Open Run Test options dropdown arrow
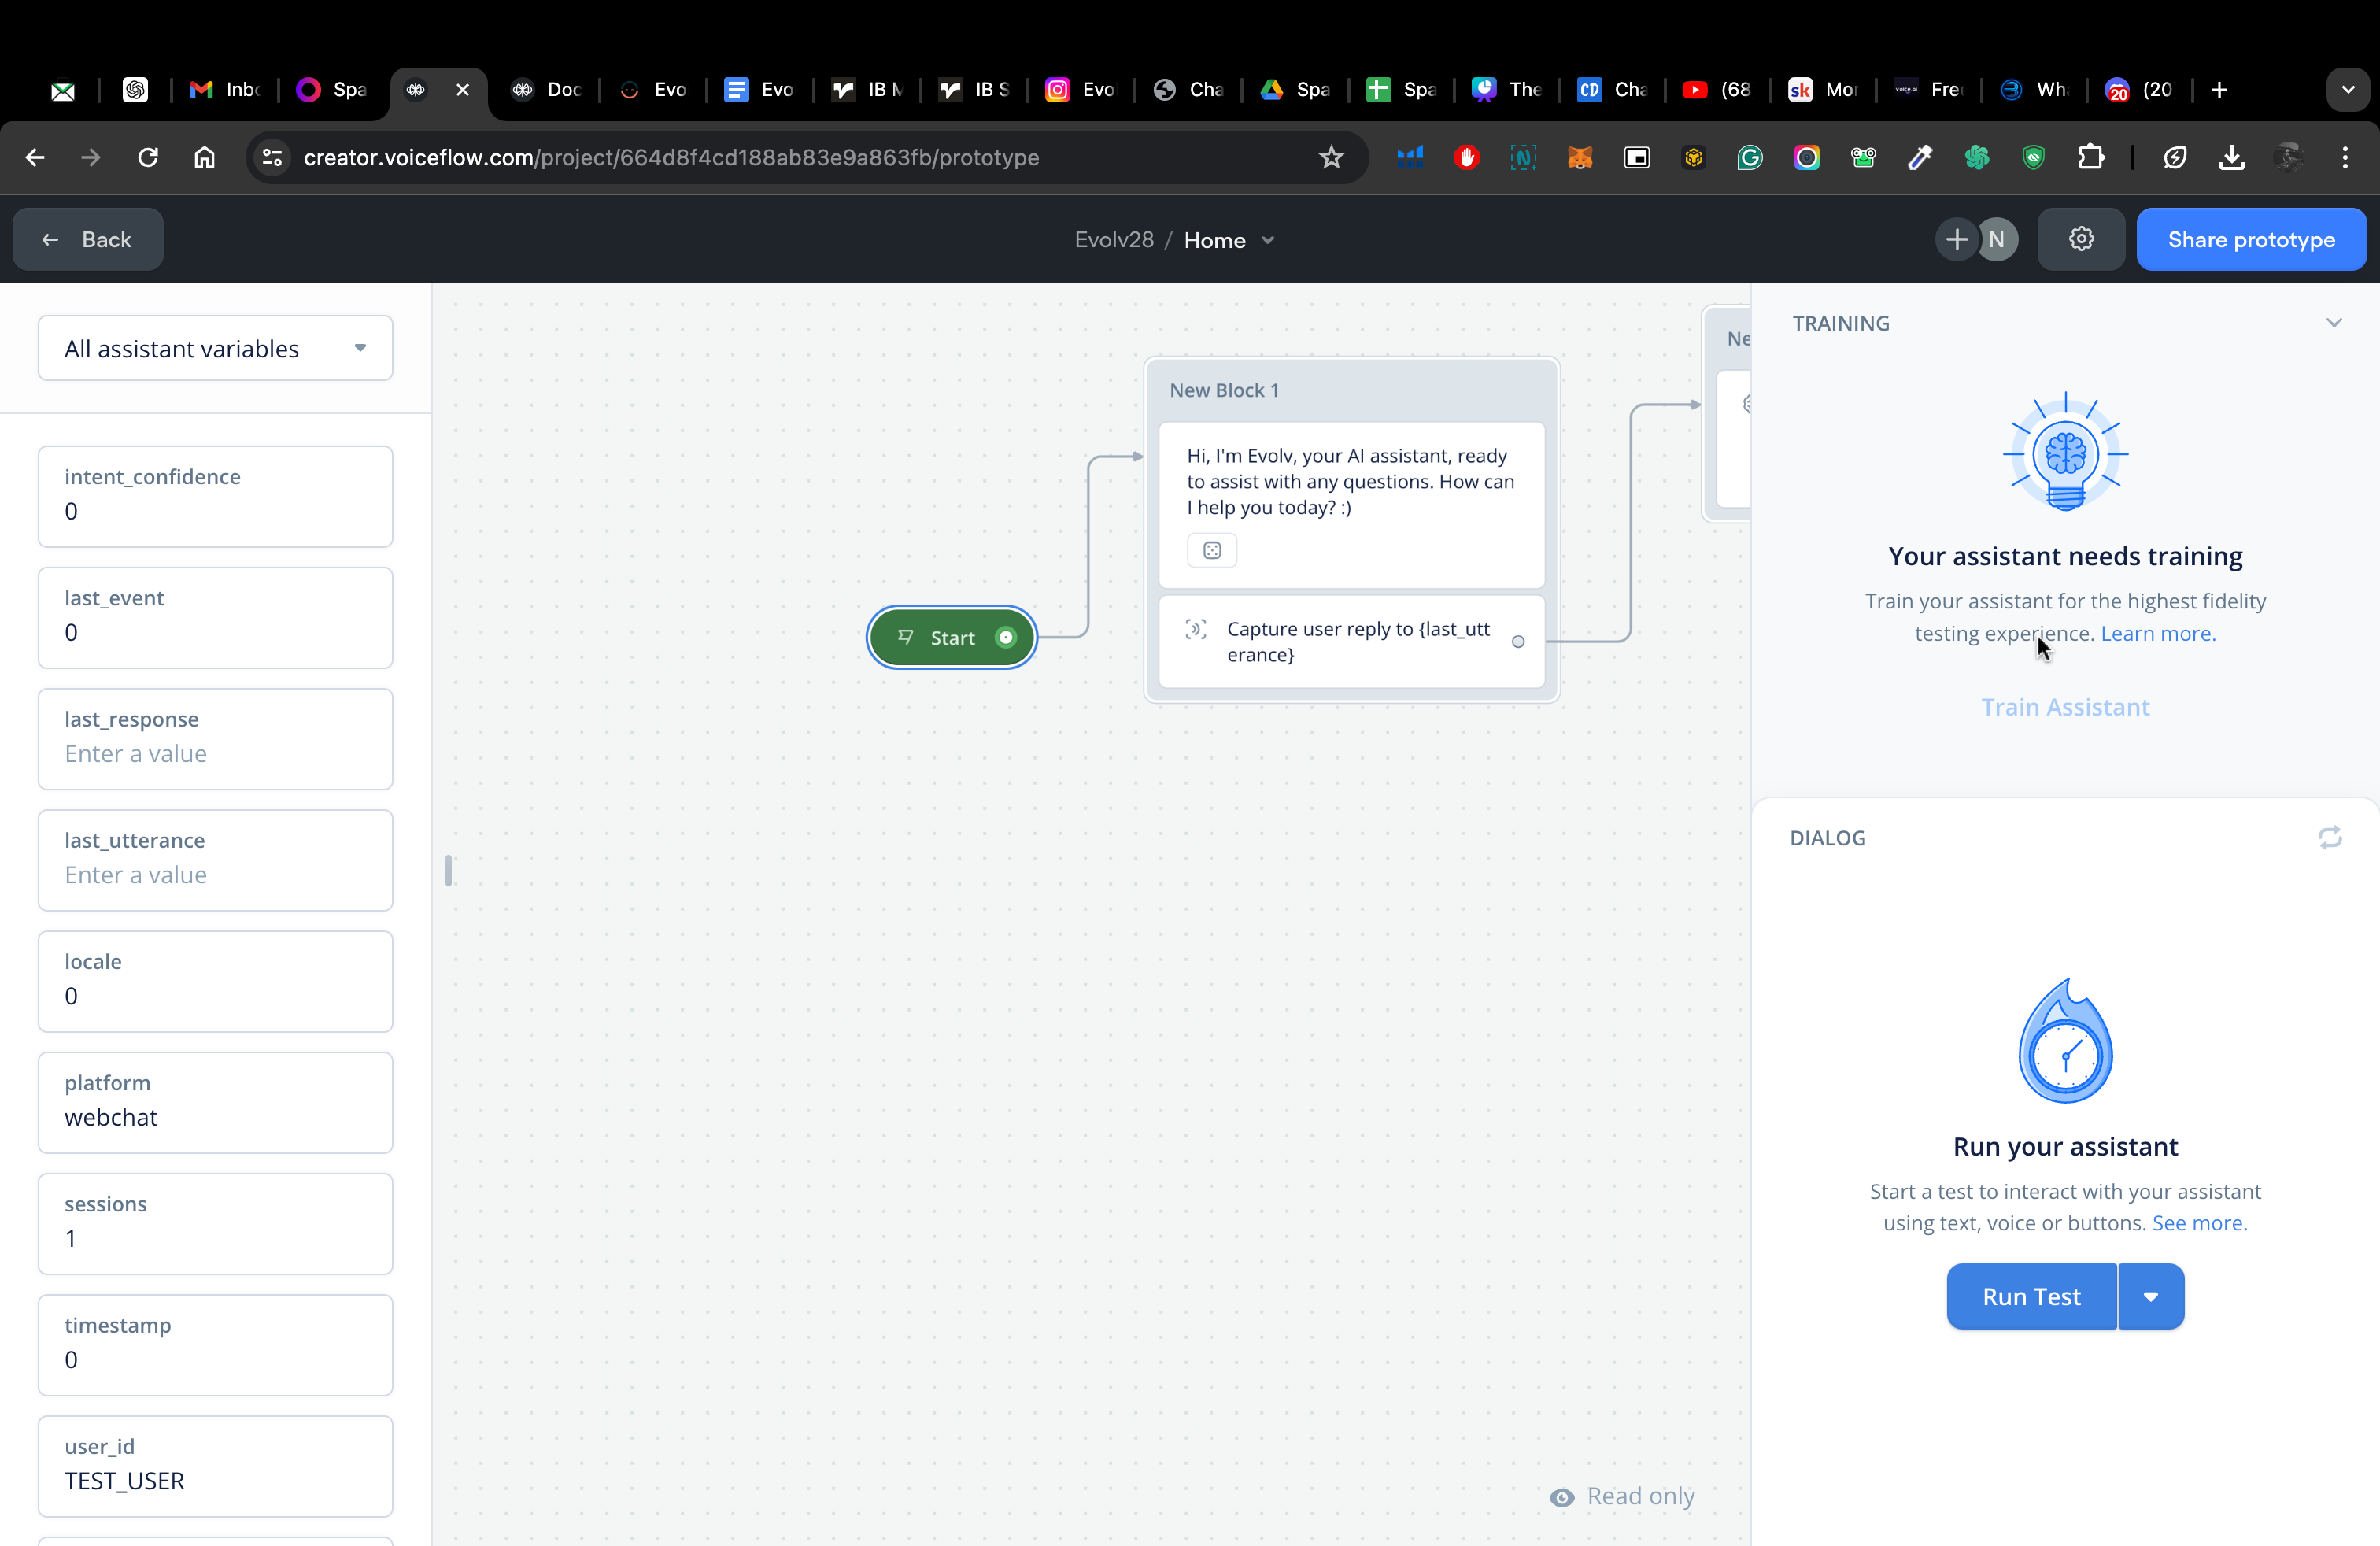This screenshot has width=2380, height=1546. click(2151, 1296)
